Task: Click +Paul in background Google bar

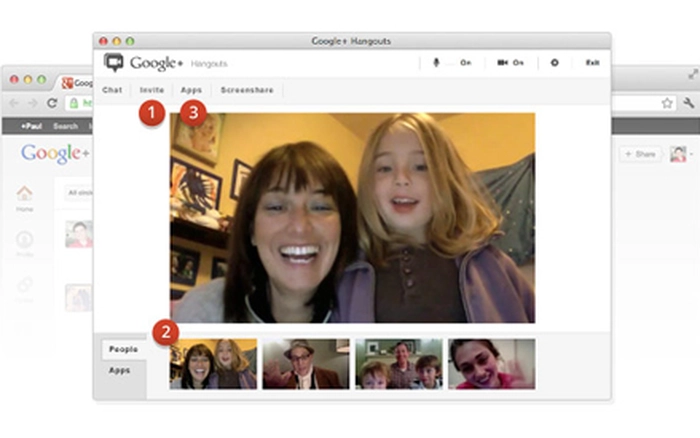Action: (x=31, y=126)
